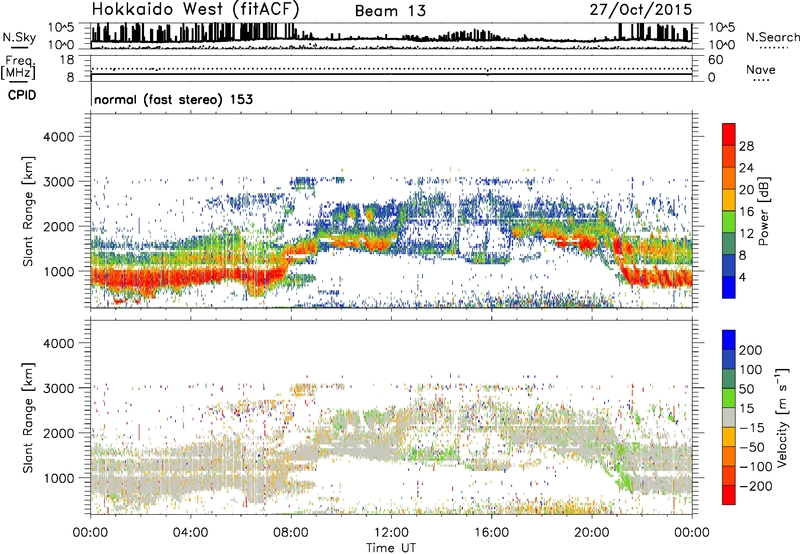Click the '20:00' time tick label
800x554 pixels.
click(591, 533)
